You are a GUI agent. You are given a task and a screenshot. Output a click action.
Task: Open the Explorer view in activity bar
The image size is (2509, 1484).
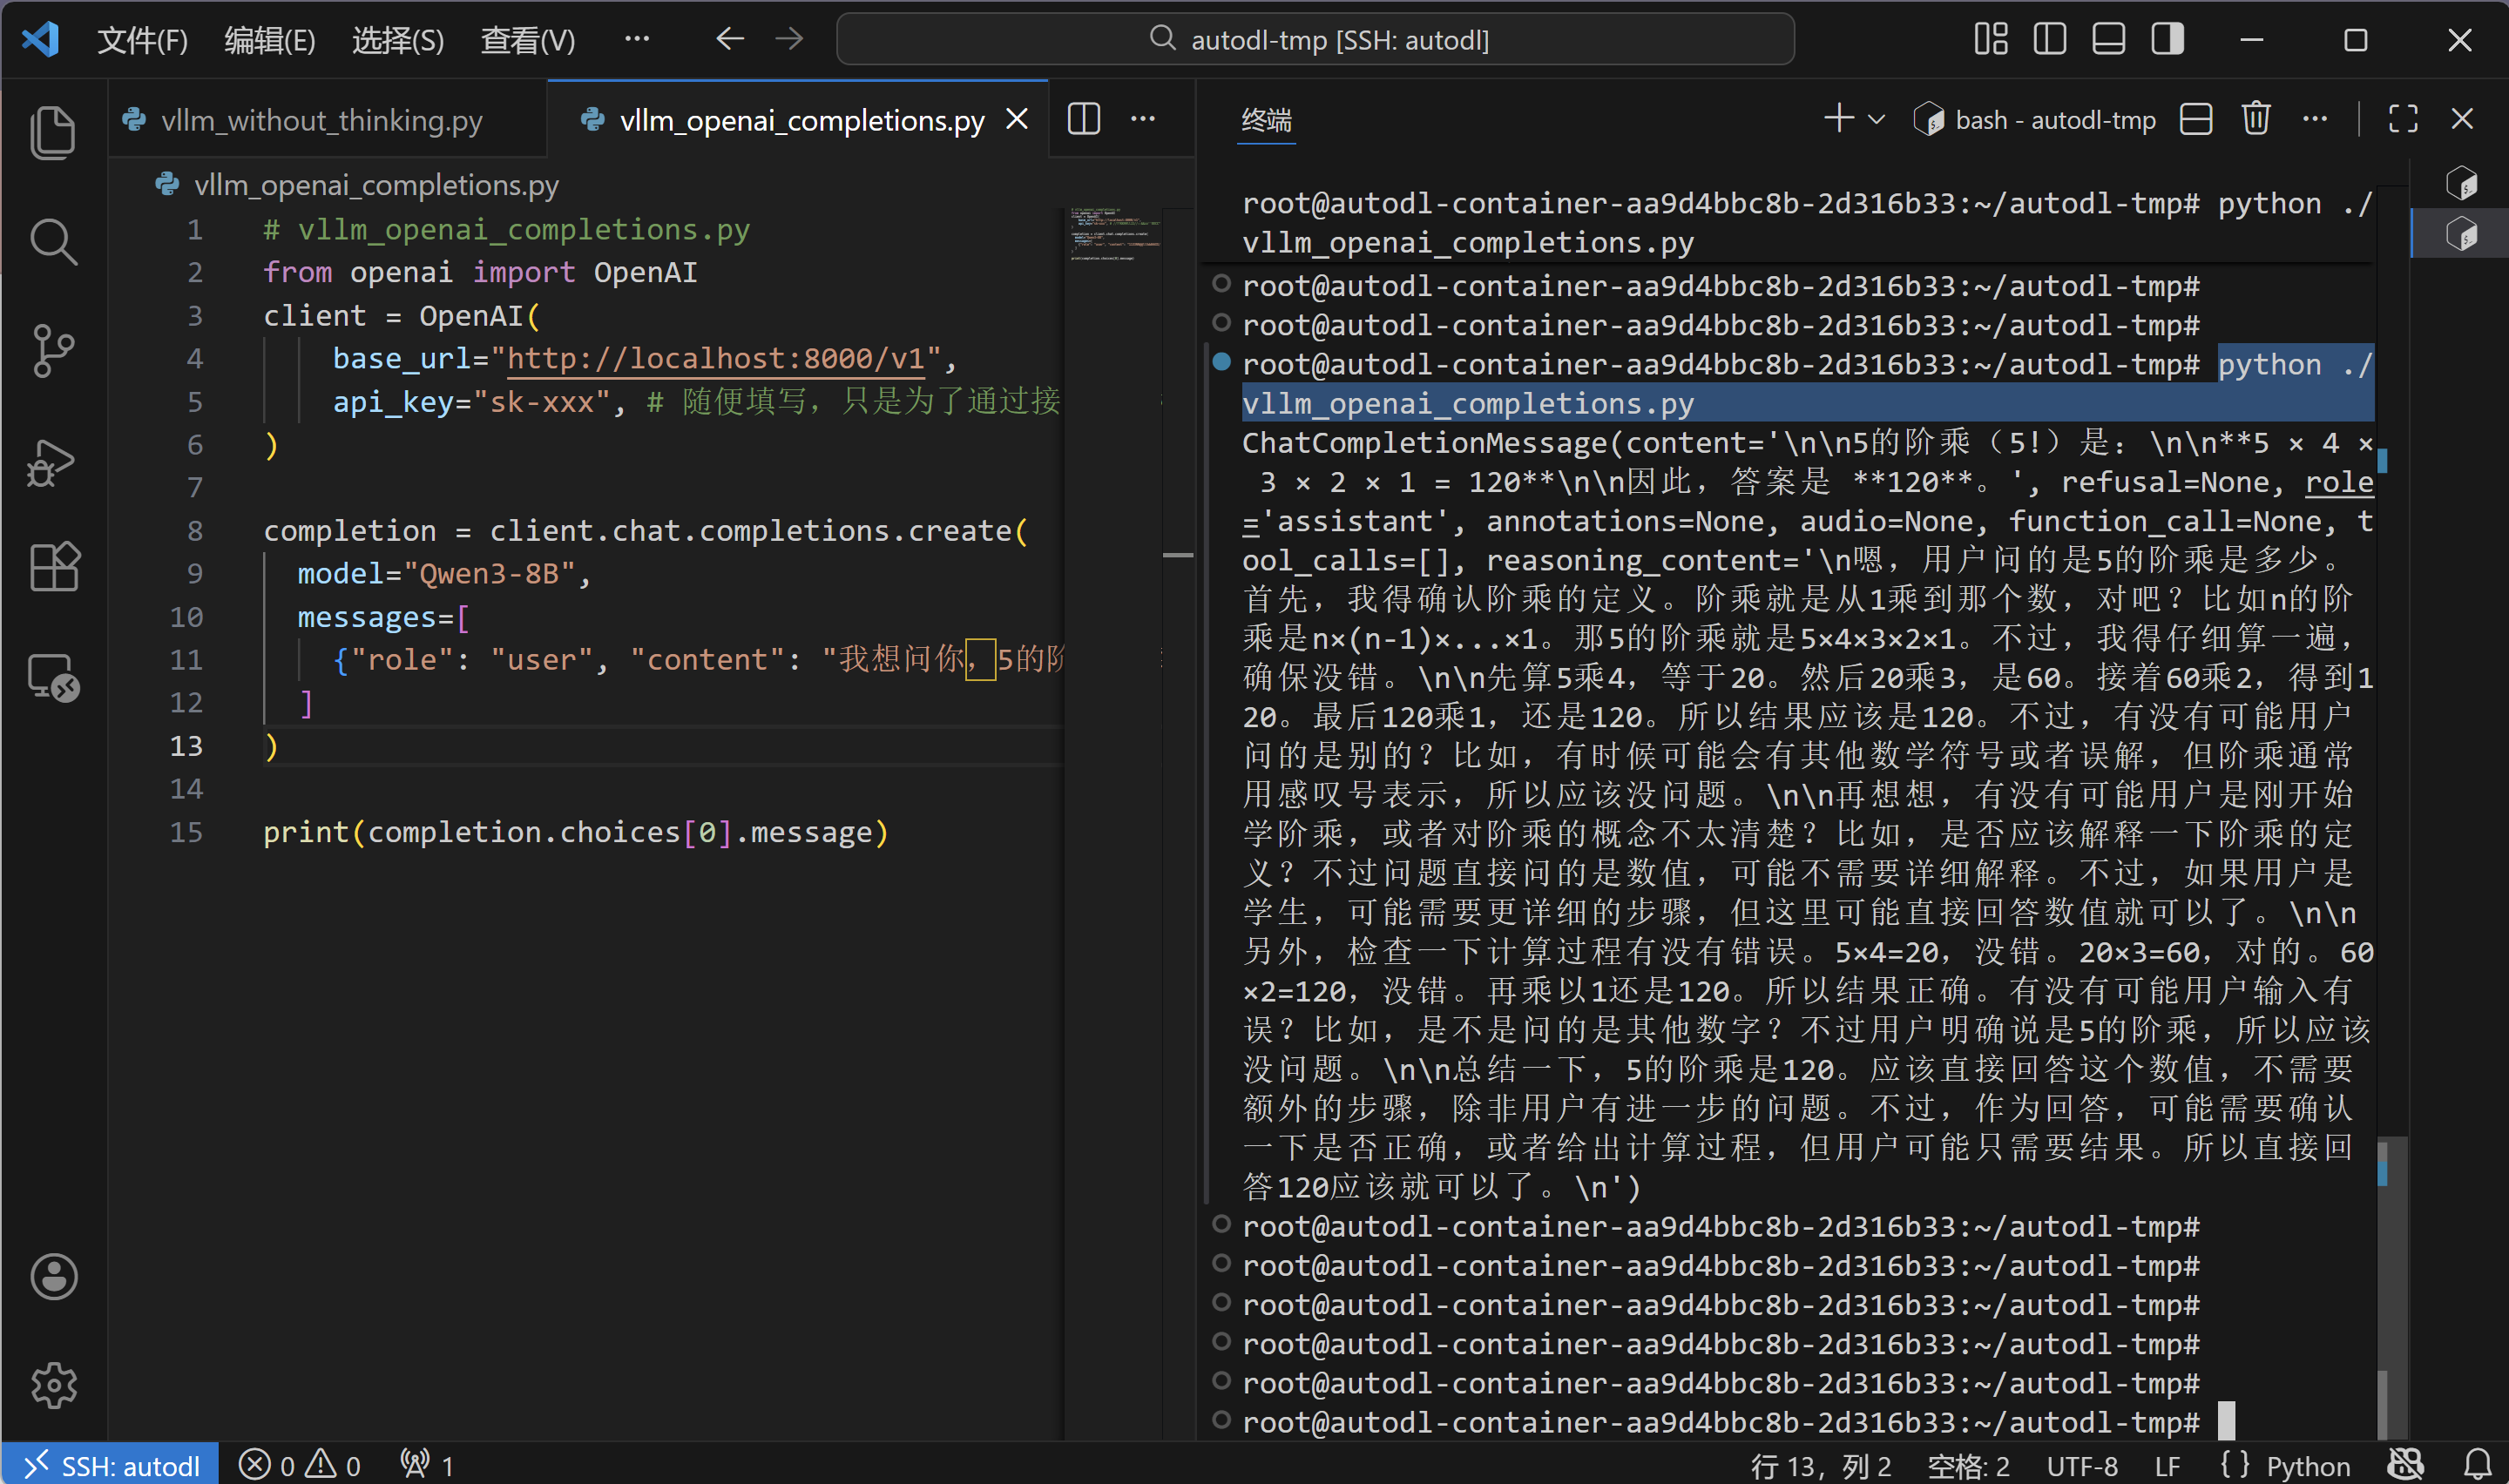(x=53, y=132)
